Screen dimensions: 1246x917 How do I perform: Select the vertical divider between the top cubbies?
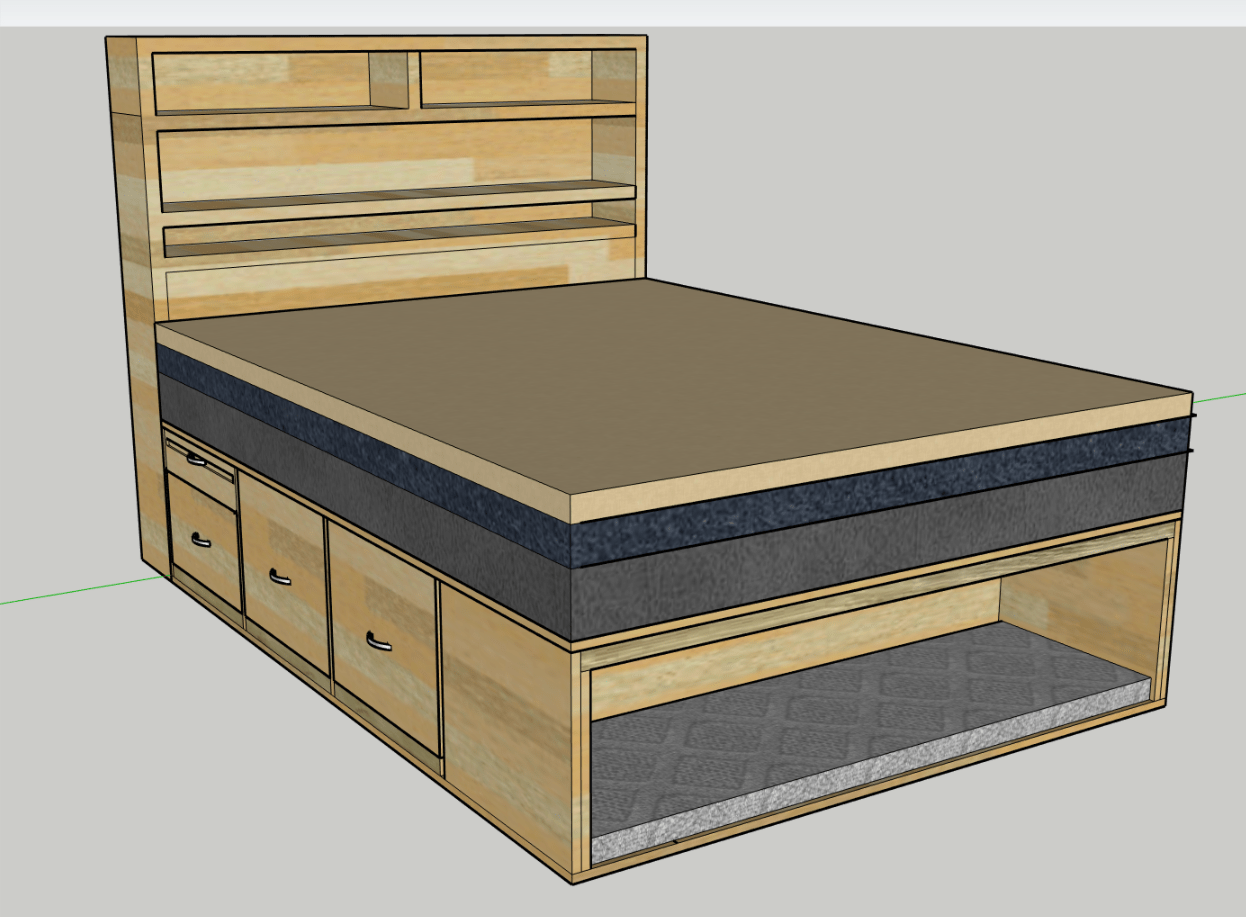pyautogui.click(x=414, y=80)
